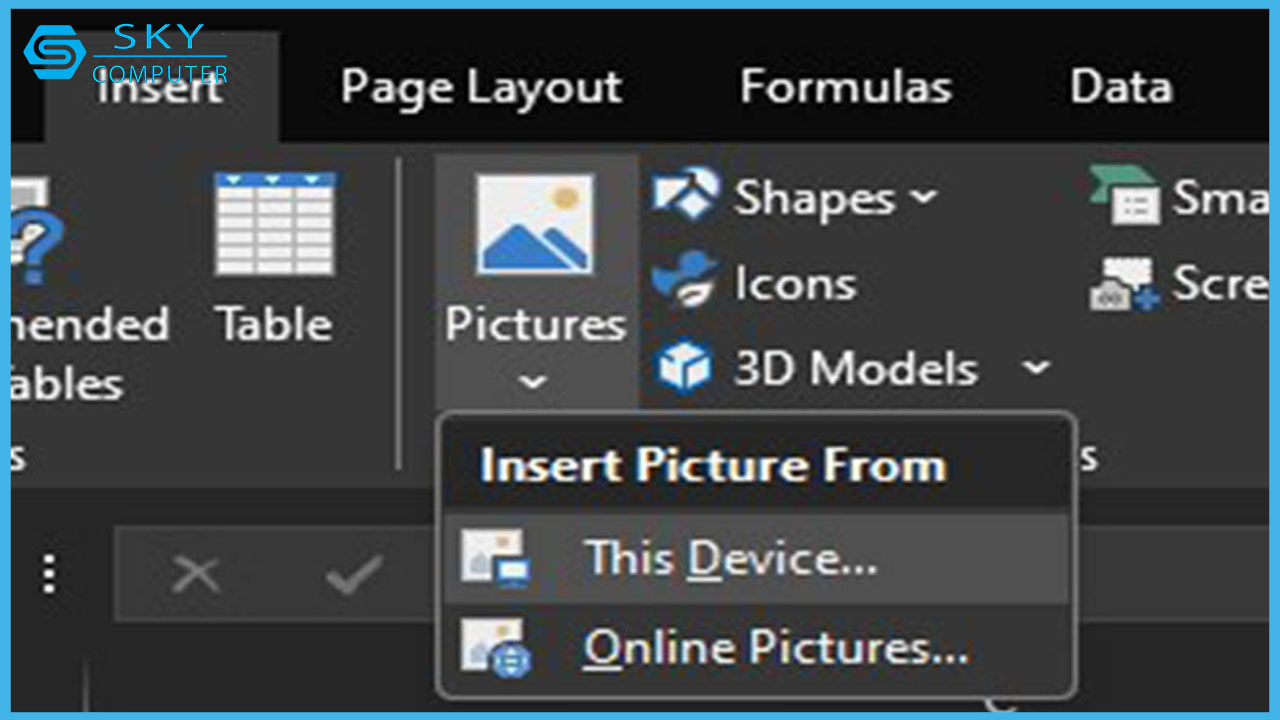Cancel the entry with the X button
Screen dimensions: 1280x720
pyautogui.click(x=195, y=575)
